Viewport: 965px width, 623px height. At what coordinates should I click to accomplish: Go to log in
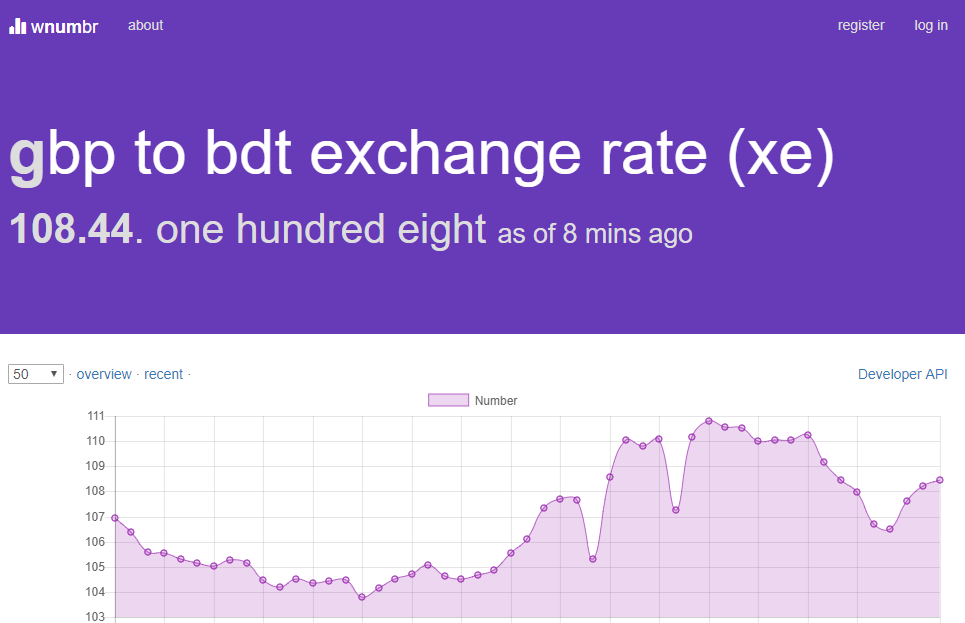930,25
